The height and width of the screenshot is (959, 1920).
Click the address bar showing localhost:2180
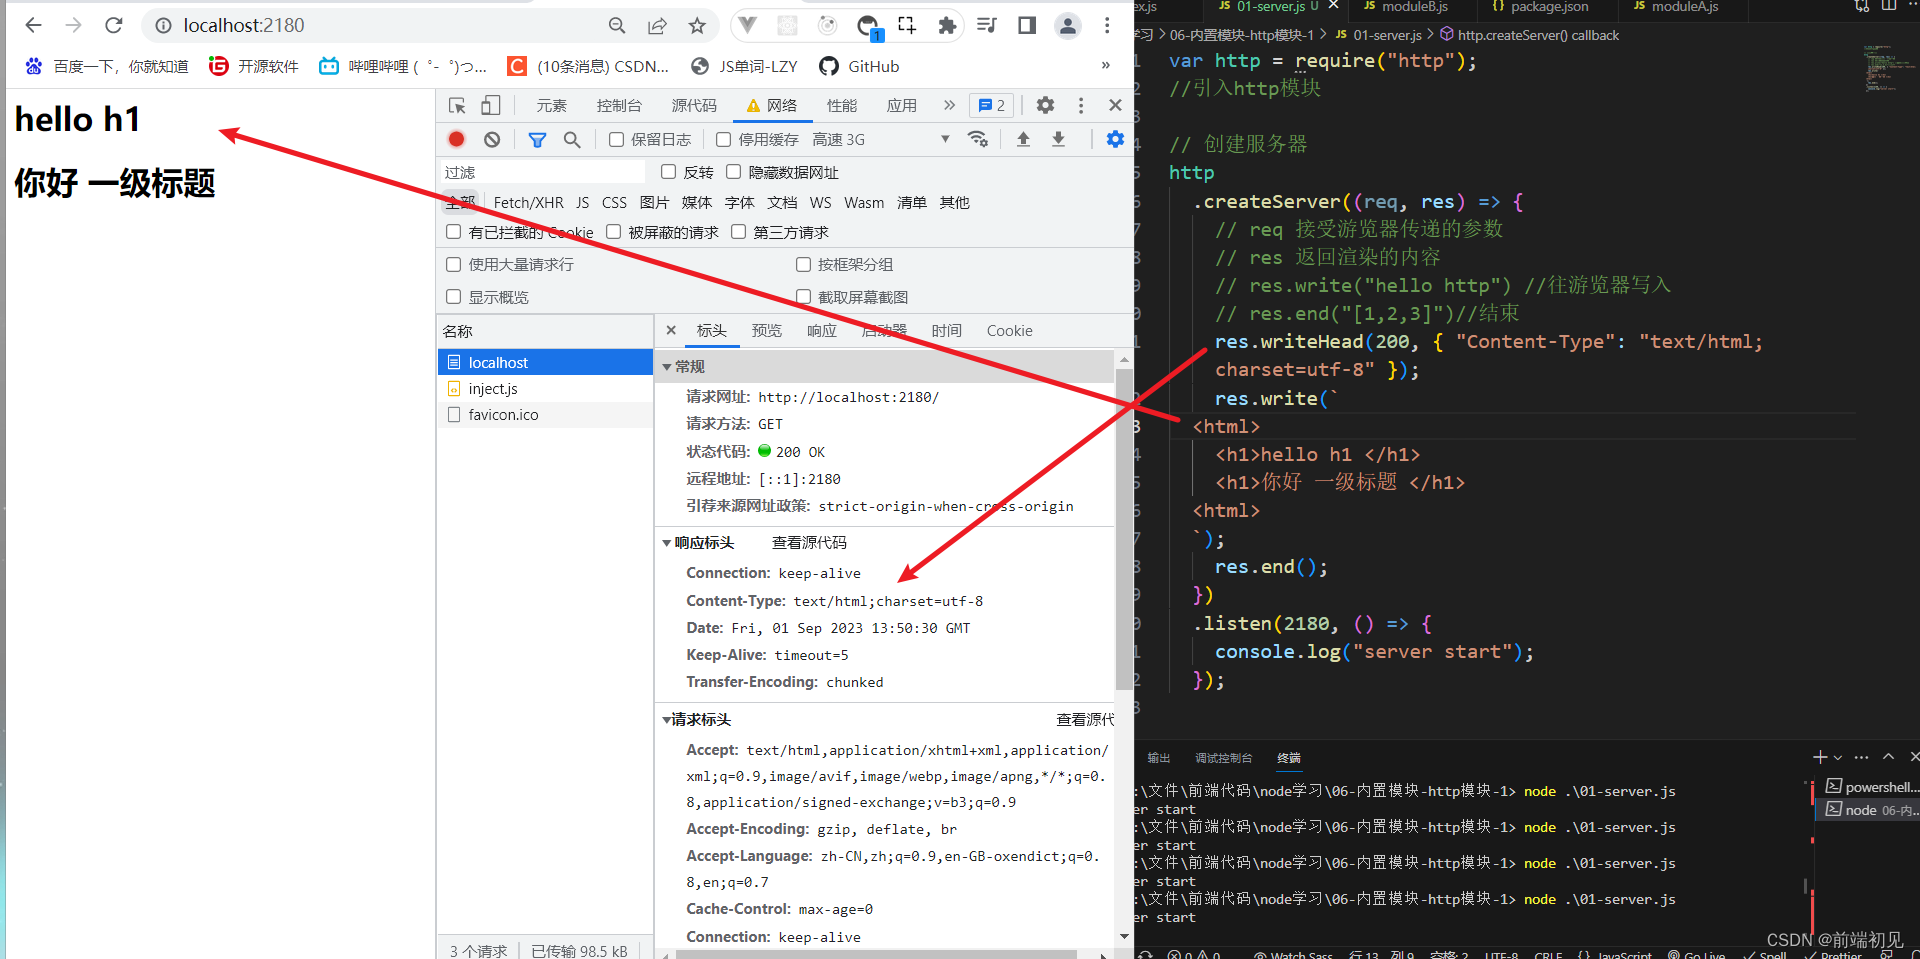click(x=380, y=26)
